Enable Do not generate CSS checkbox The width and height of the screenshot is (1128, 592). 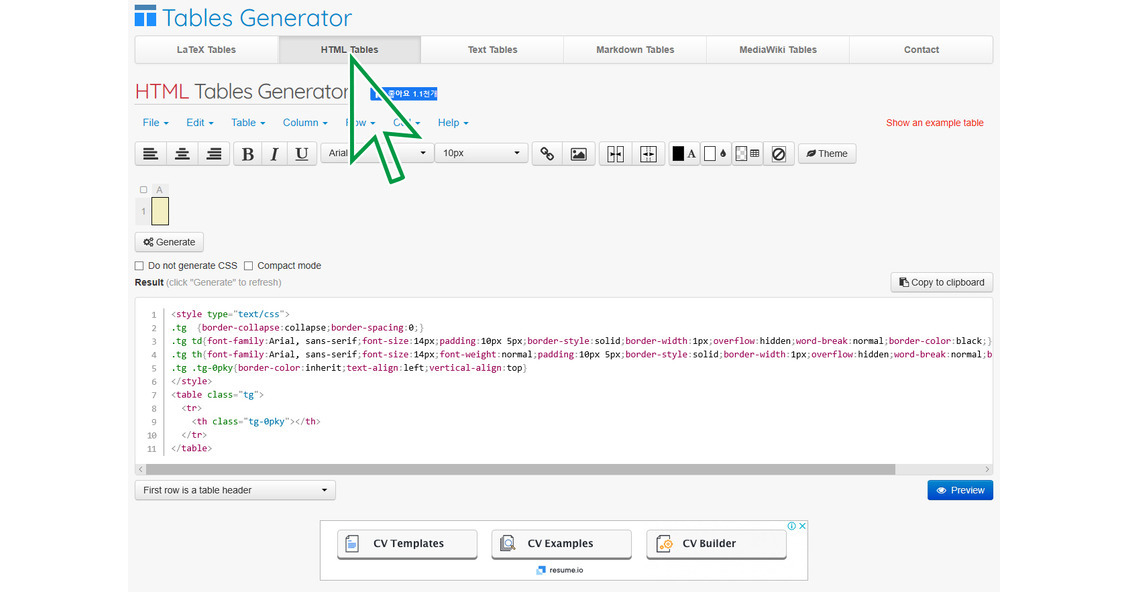(140, 266)
